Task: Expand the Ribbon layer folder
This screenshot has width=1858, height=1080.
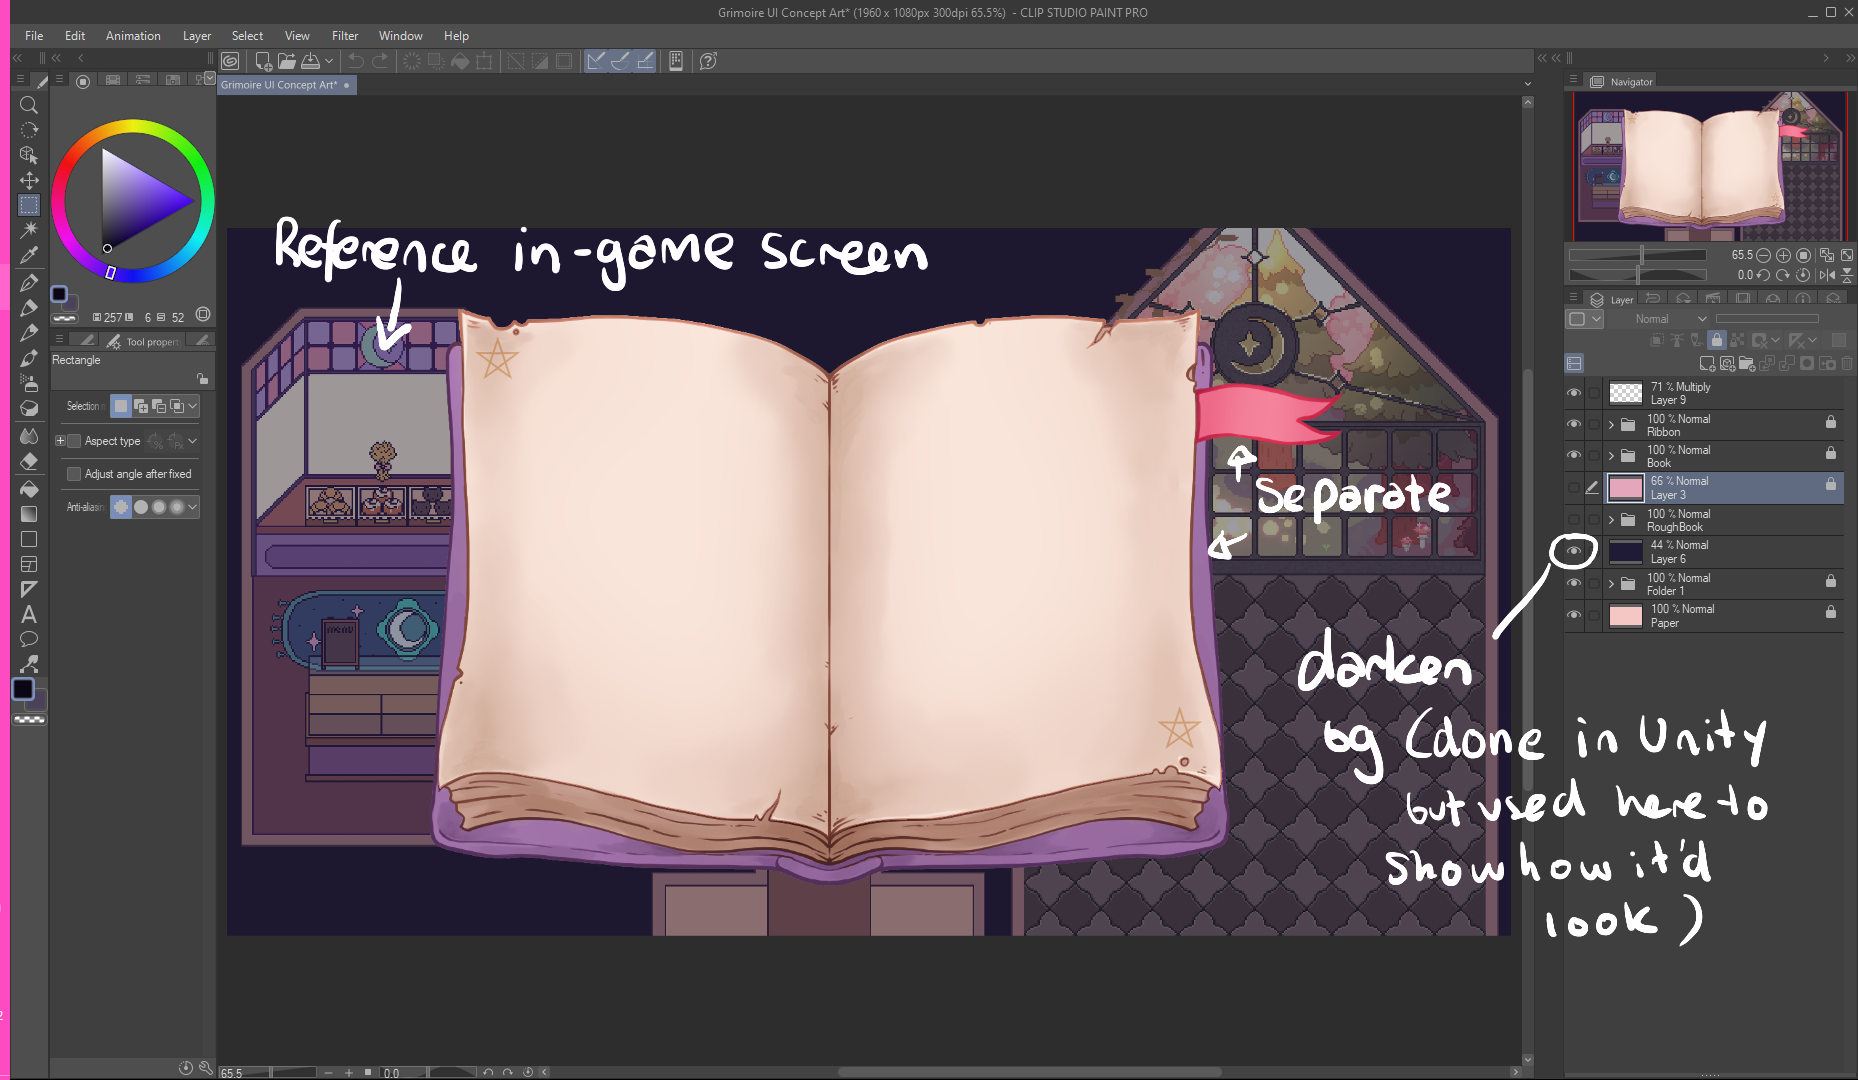Action: pyautogui.click(x=1612, y=425)
